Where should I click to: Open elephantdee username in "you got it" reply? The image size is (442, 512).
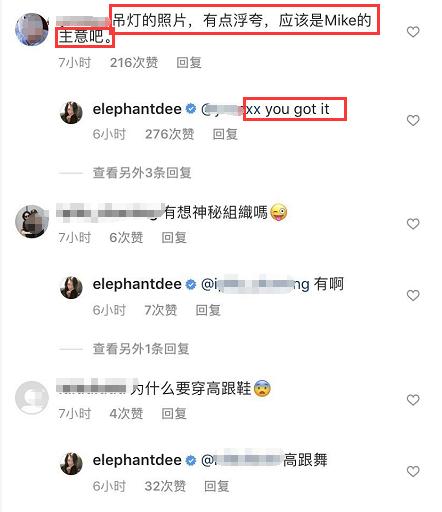pyautogui.click(x=137, y=109)
